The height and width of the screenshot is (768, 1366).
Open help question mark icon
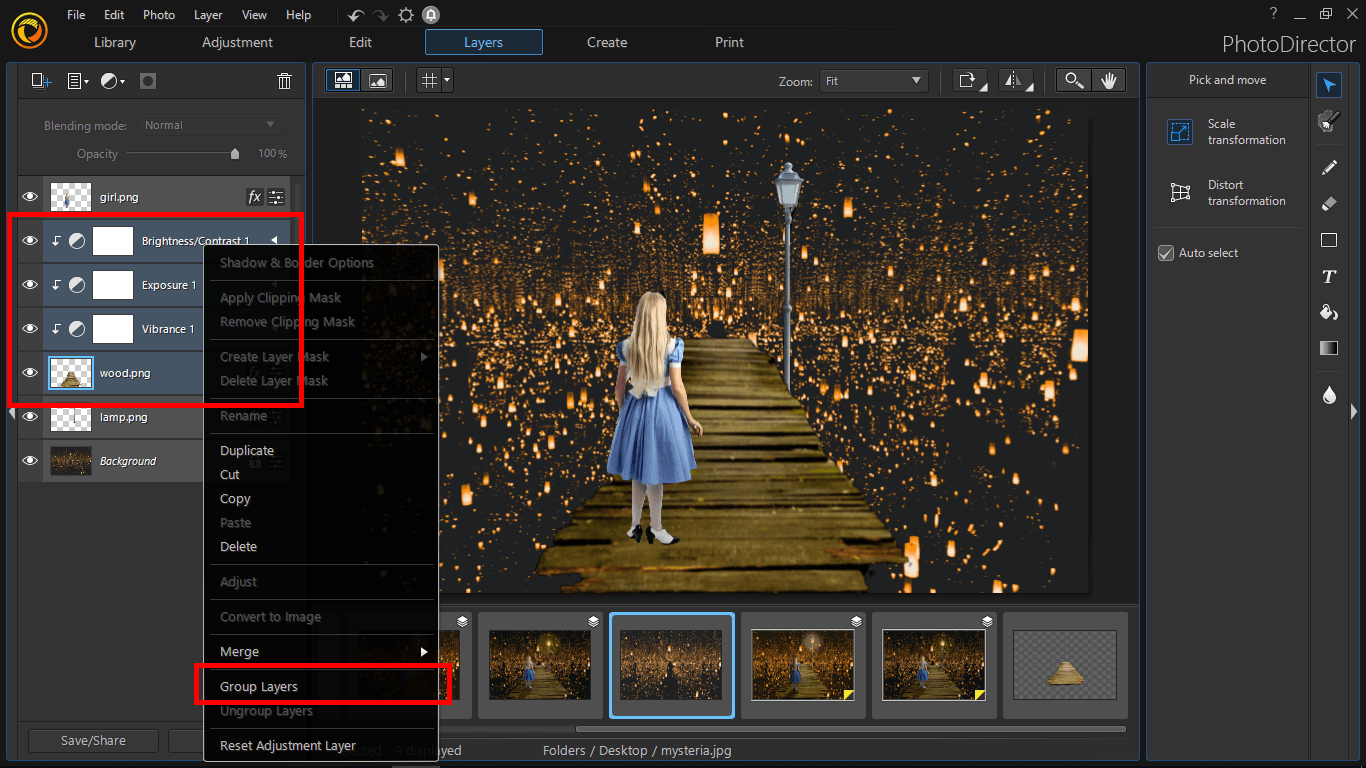click(1273, 13)
